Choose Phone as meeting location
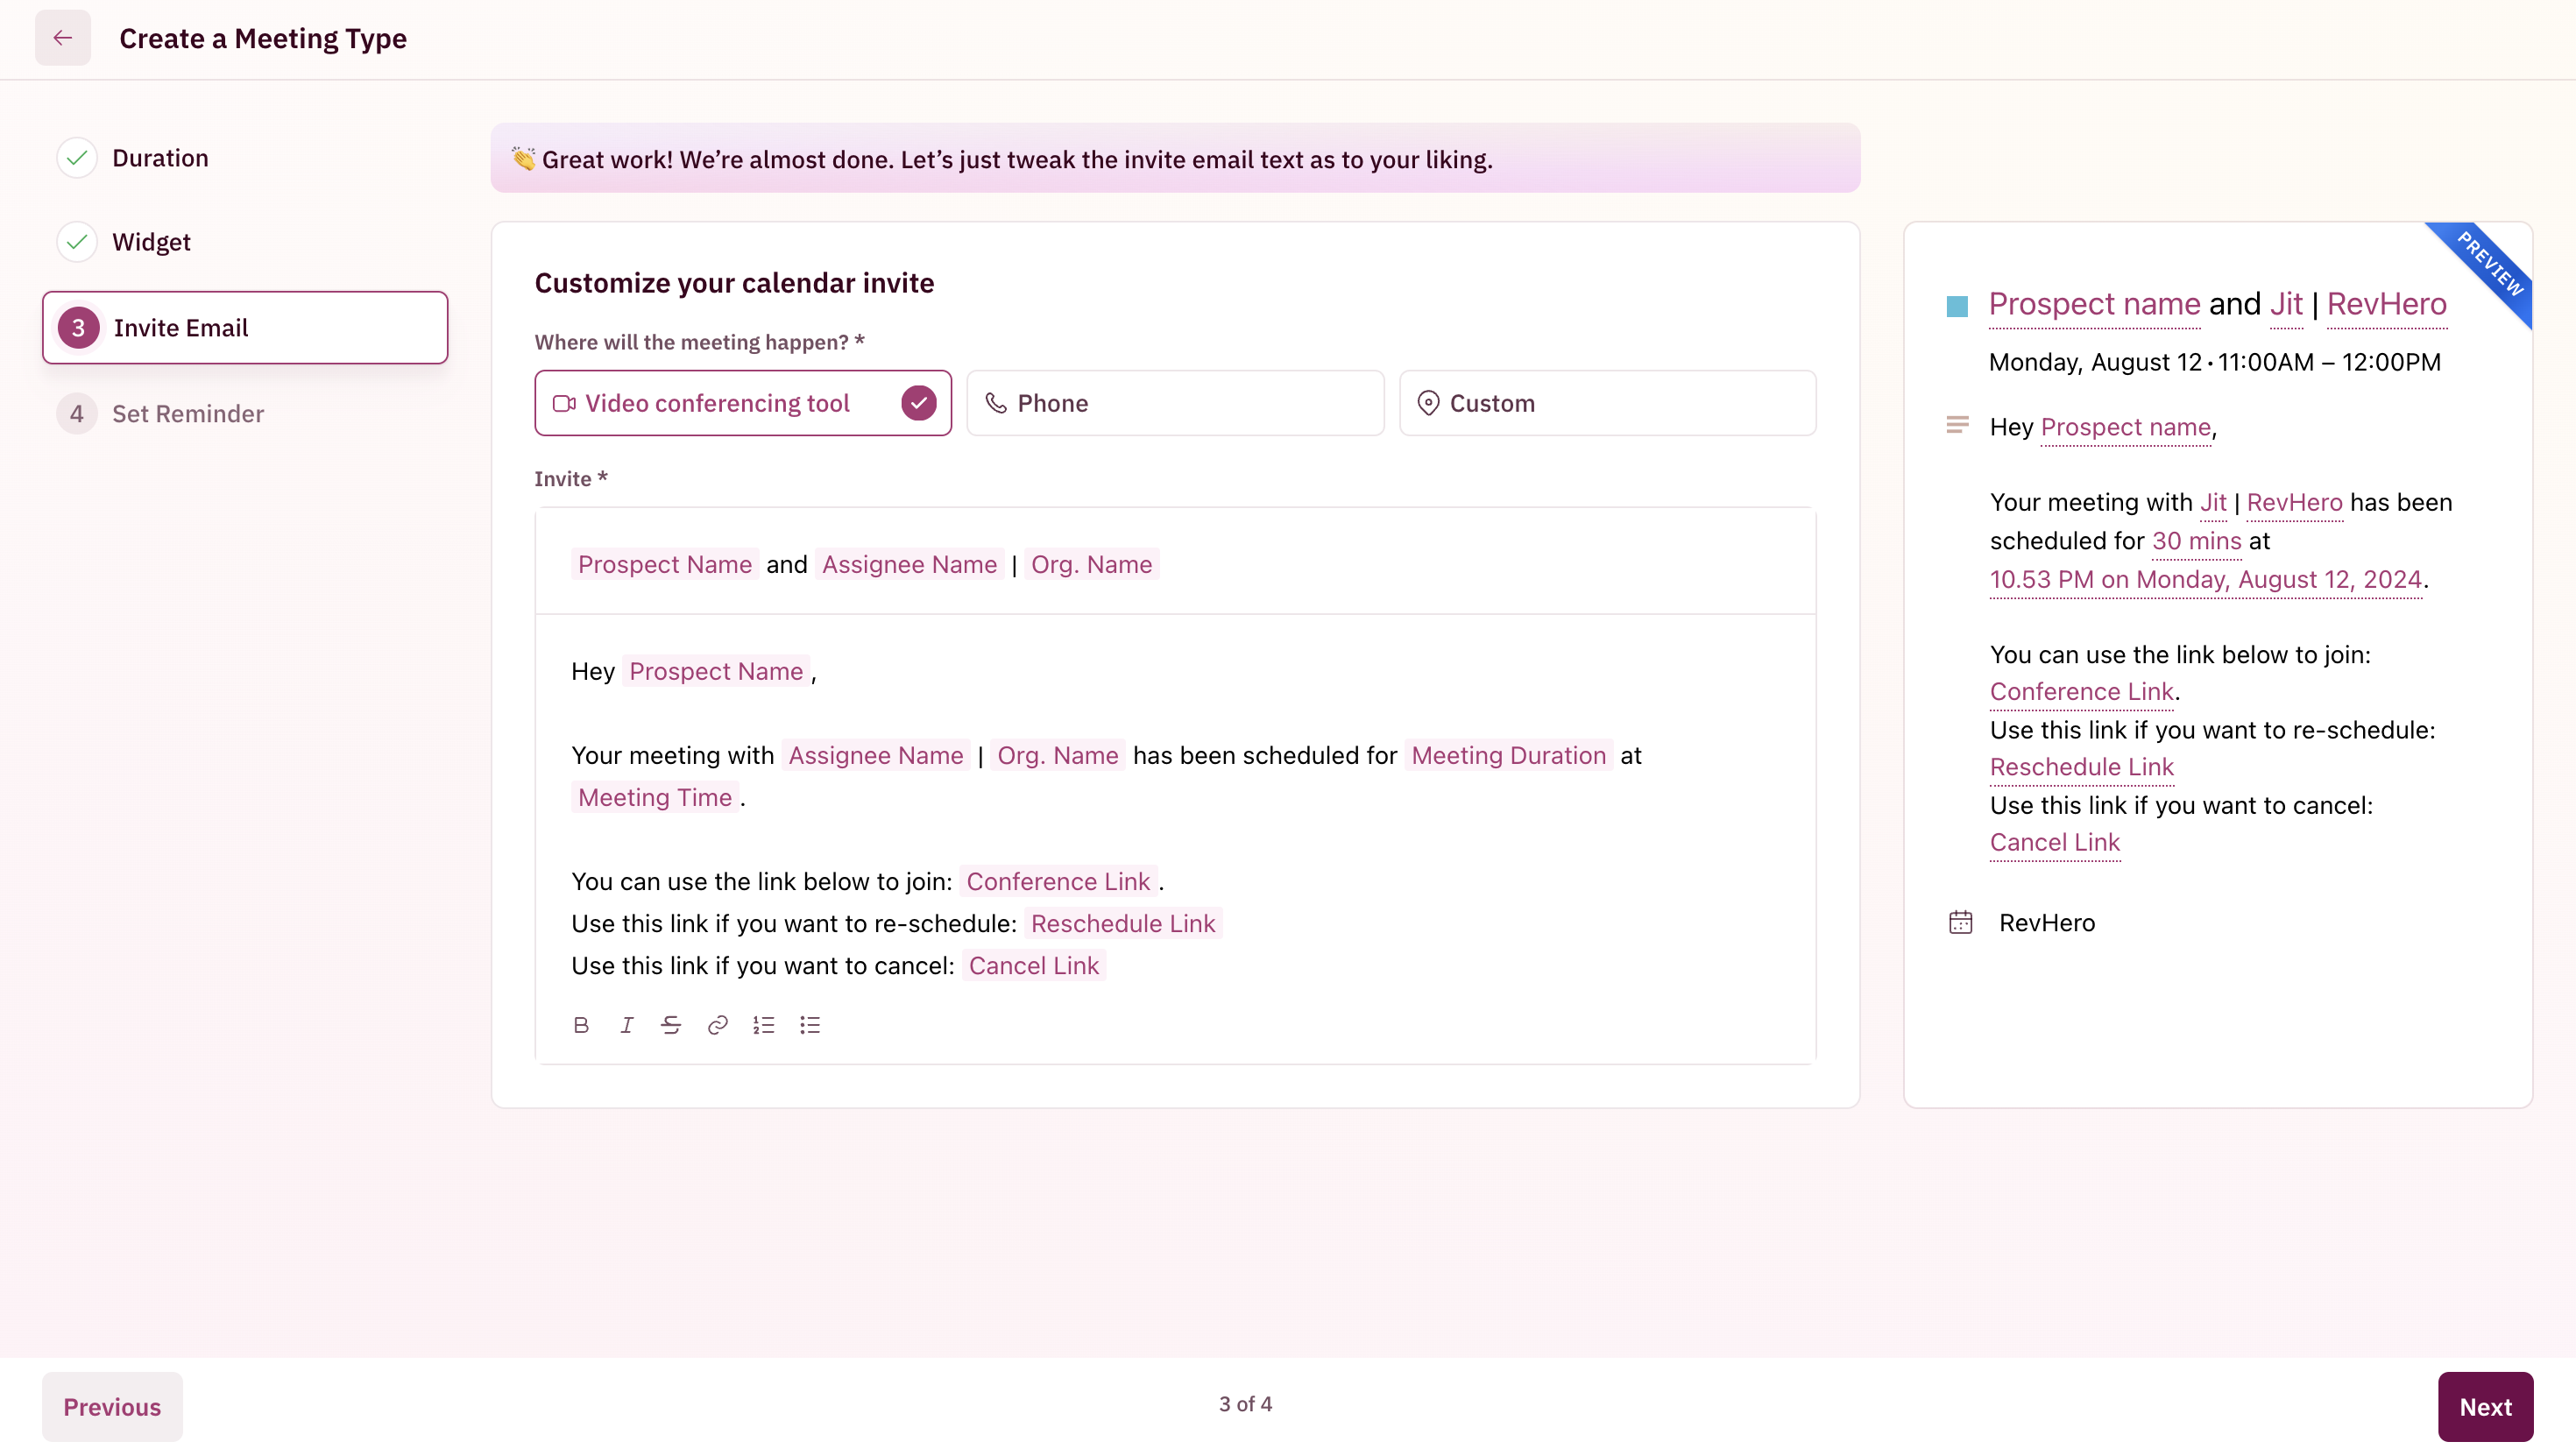Screen dimensions: 2576x1456 tap(1175, 403)
